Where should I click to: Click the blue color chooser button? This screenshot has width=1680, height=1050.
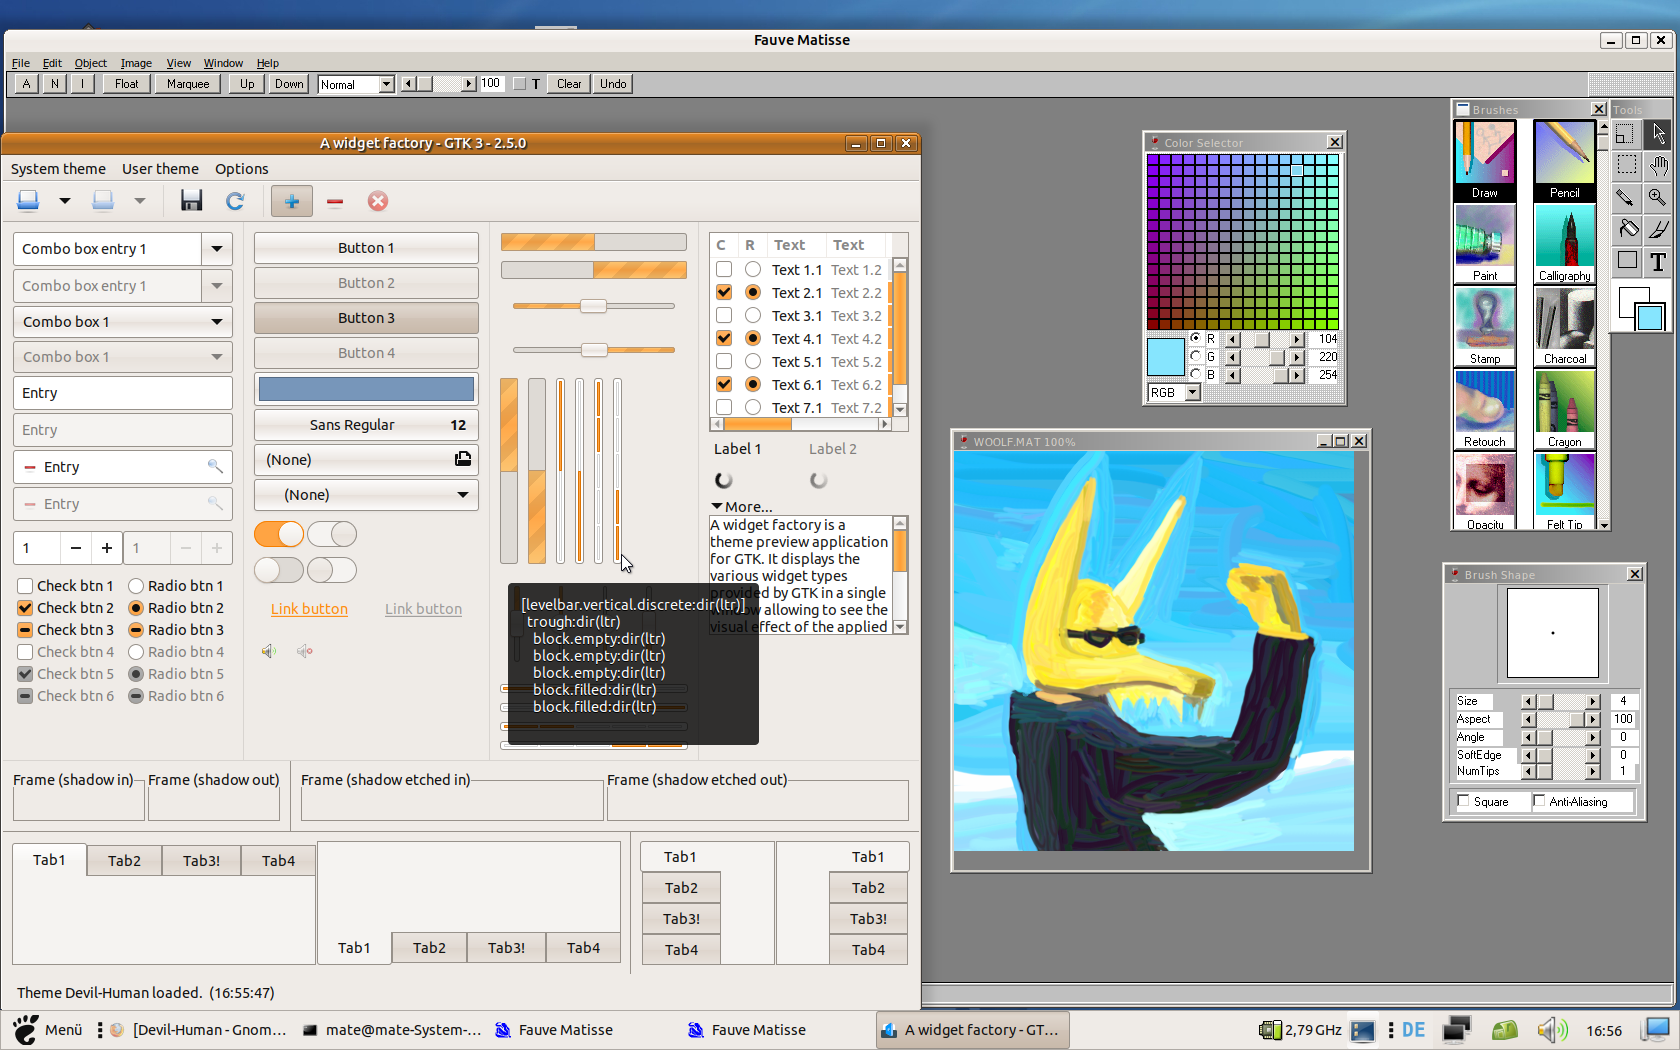[x=366, y=389]
